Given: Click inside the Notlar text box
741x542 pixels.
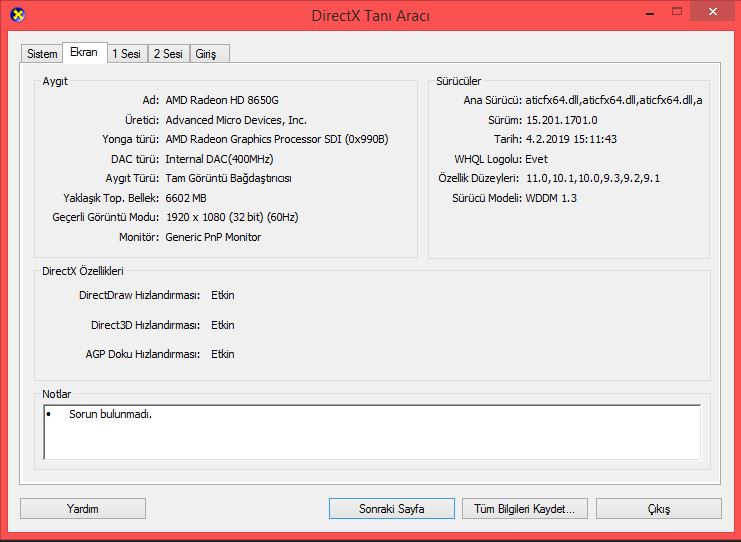Looking at the screenshot, I should pyautogui.click(x=372, y=432).
